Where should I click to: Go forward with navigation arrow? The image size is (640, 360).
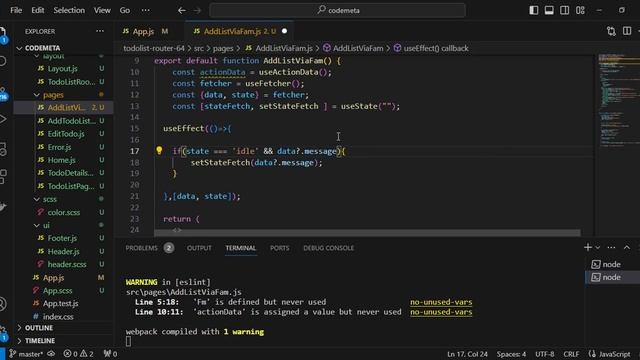(x=198, y=10)
